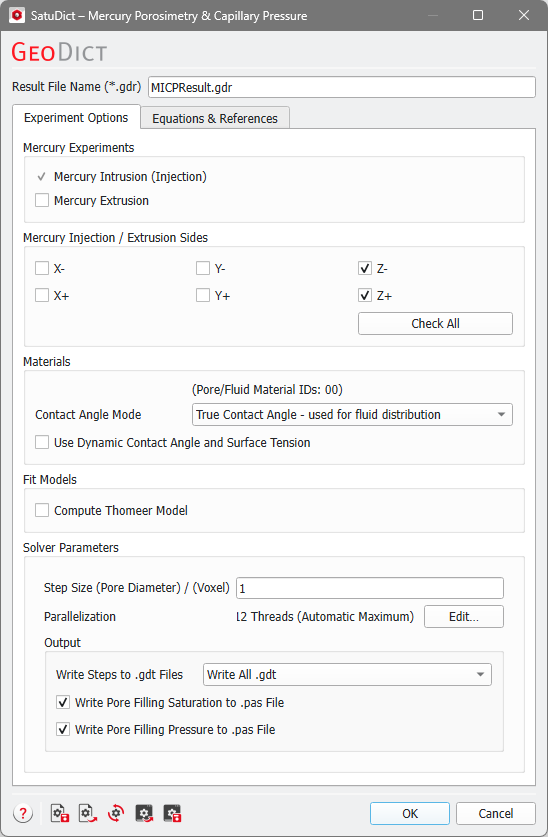Image resolution: width=548 pixels, height=837 pixels.
Task: Click the SatuDict app icon in title bar
Action: [x=17, y=15]
